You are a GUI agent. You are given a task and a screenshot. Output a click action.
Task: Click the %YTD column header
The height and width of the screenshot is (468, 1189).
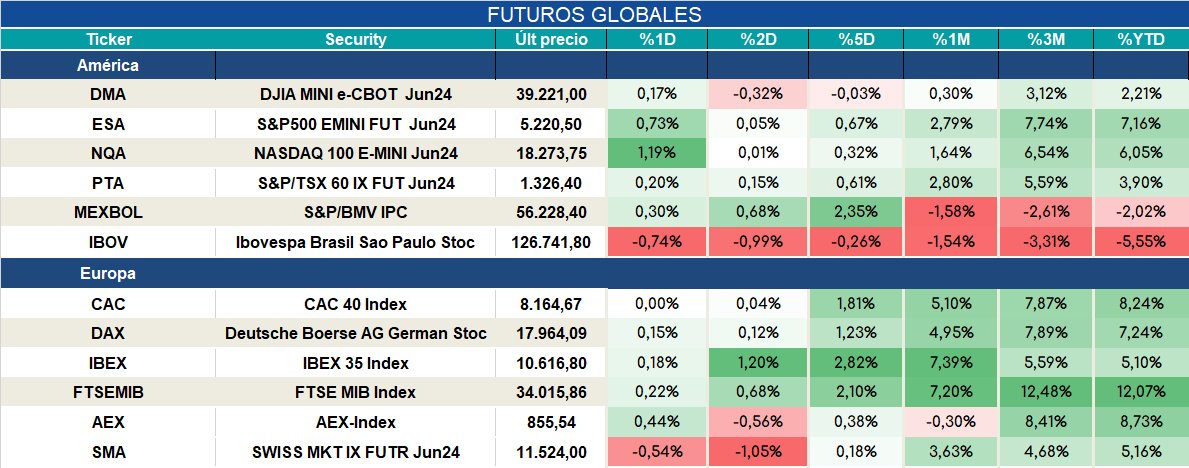pos(1140,40)
